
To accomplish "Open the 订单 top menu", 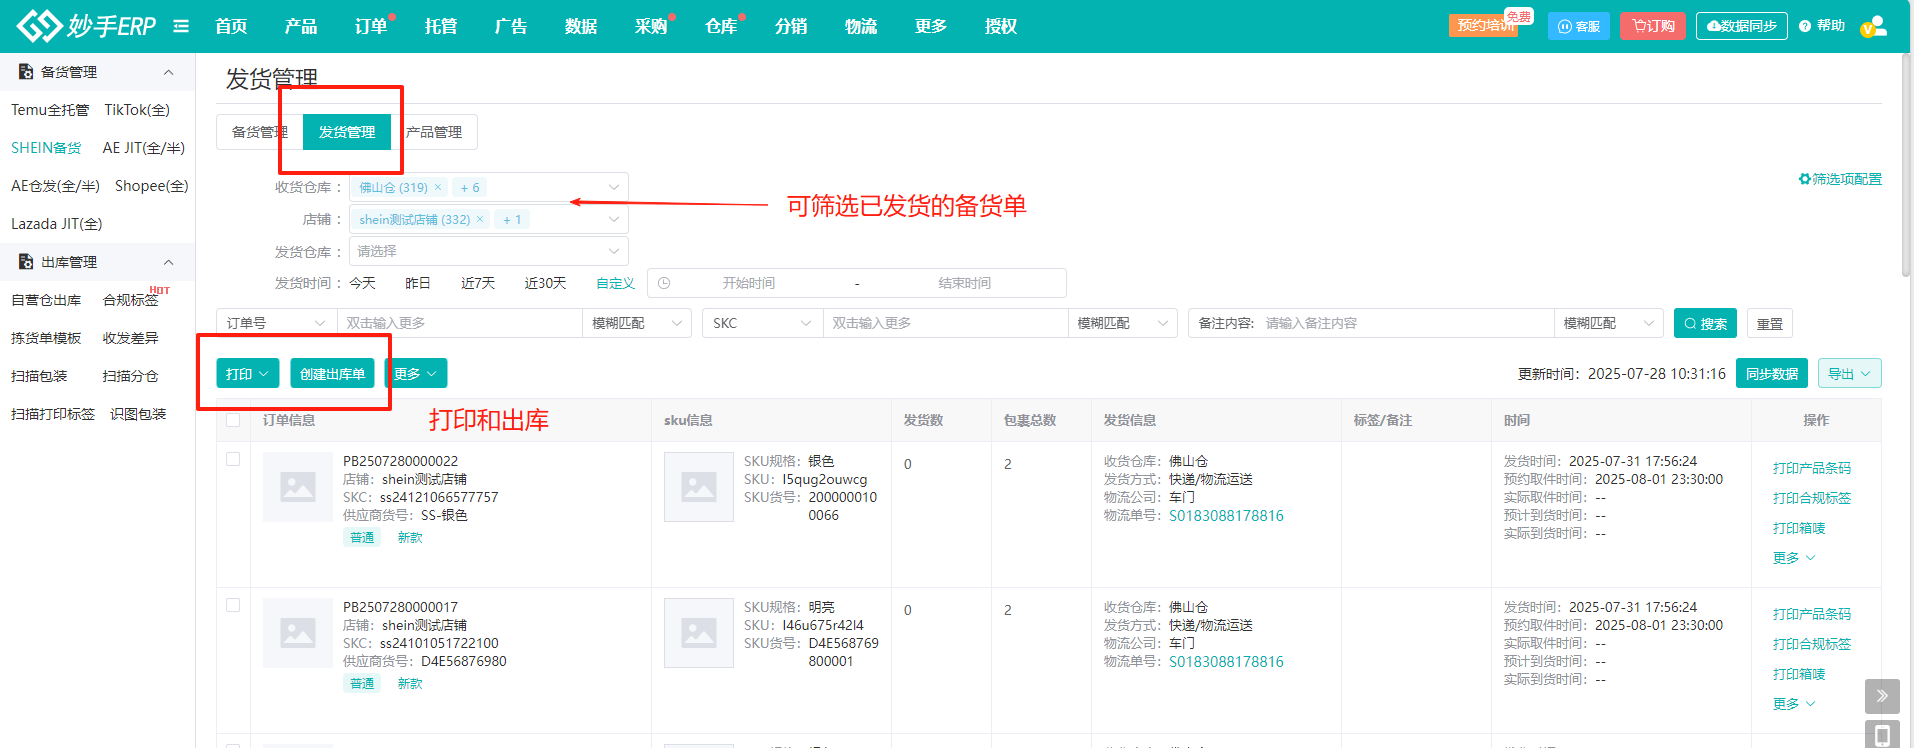I will pos(371,26).
